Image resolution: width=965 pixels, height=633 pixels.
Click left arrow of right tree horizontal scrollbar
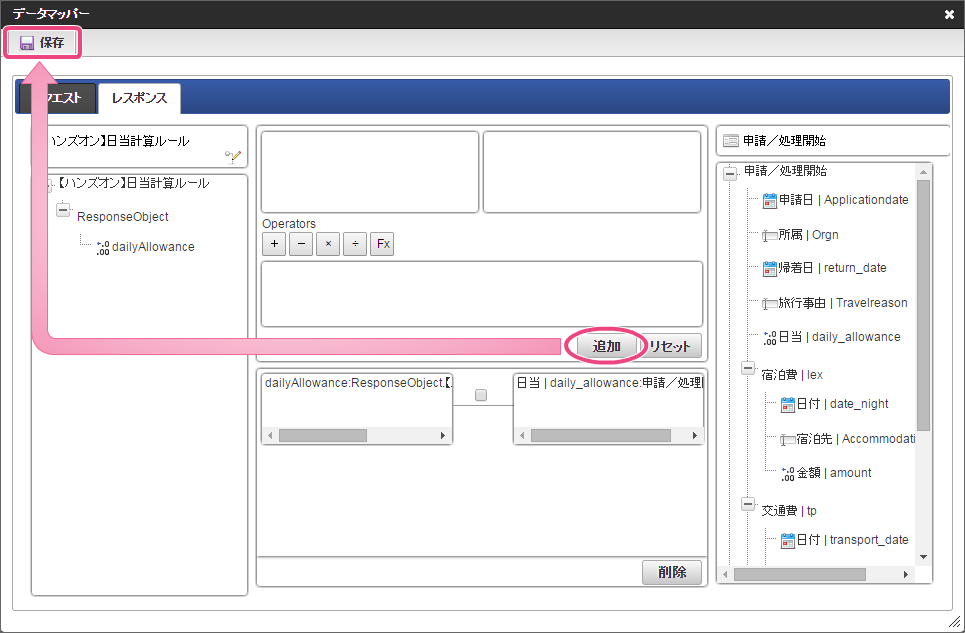pos(725,575)
